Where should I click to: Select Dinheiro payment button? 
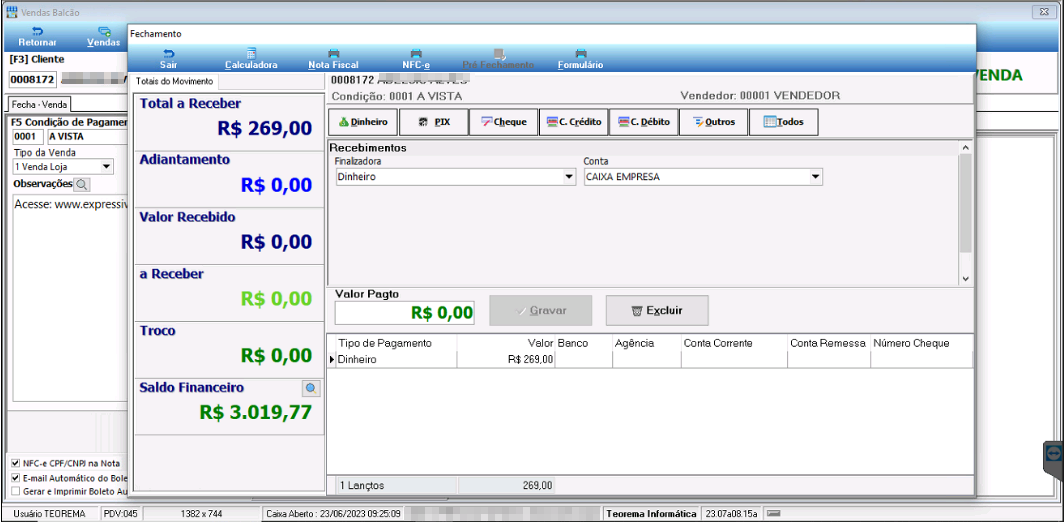[x=362, y=122]
